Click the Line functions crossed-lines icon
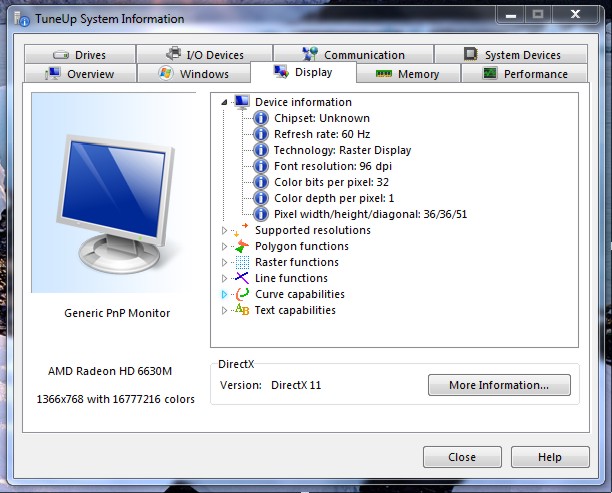The width and height of the screenshot is (612, 493). click(x=242, y=278)
